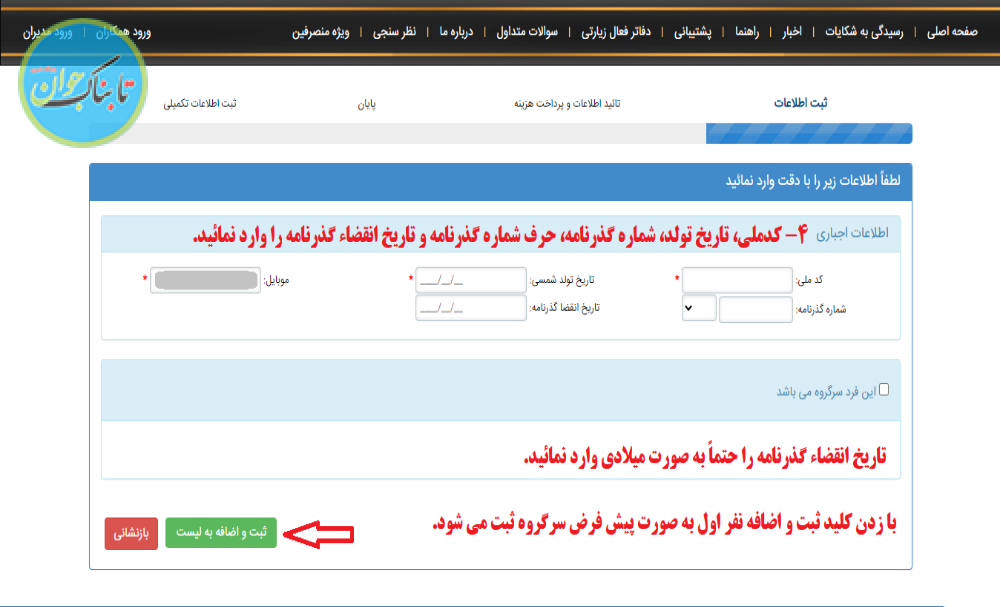
Task: Click the blue striped progress bar
Action: click(x=808, y=133)
